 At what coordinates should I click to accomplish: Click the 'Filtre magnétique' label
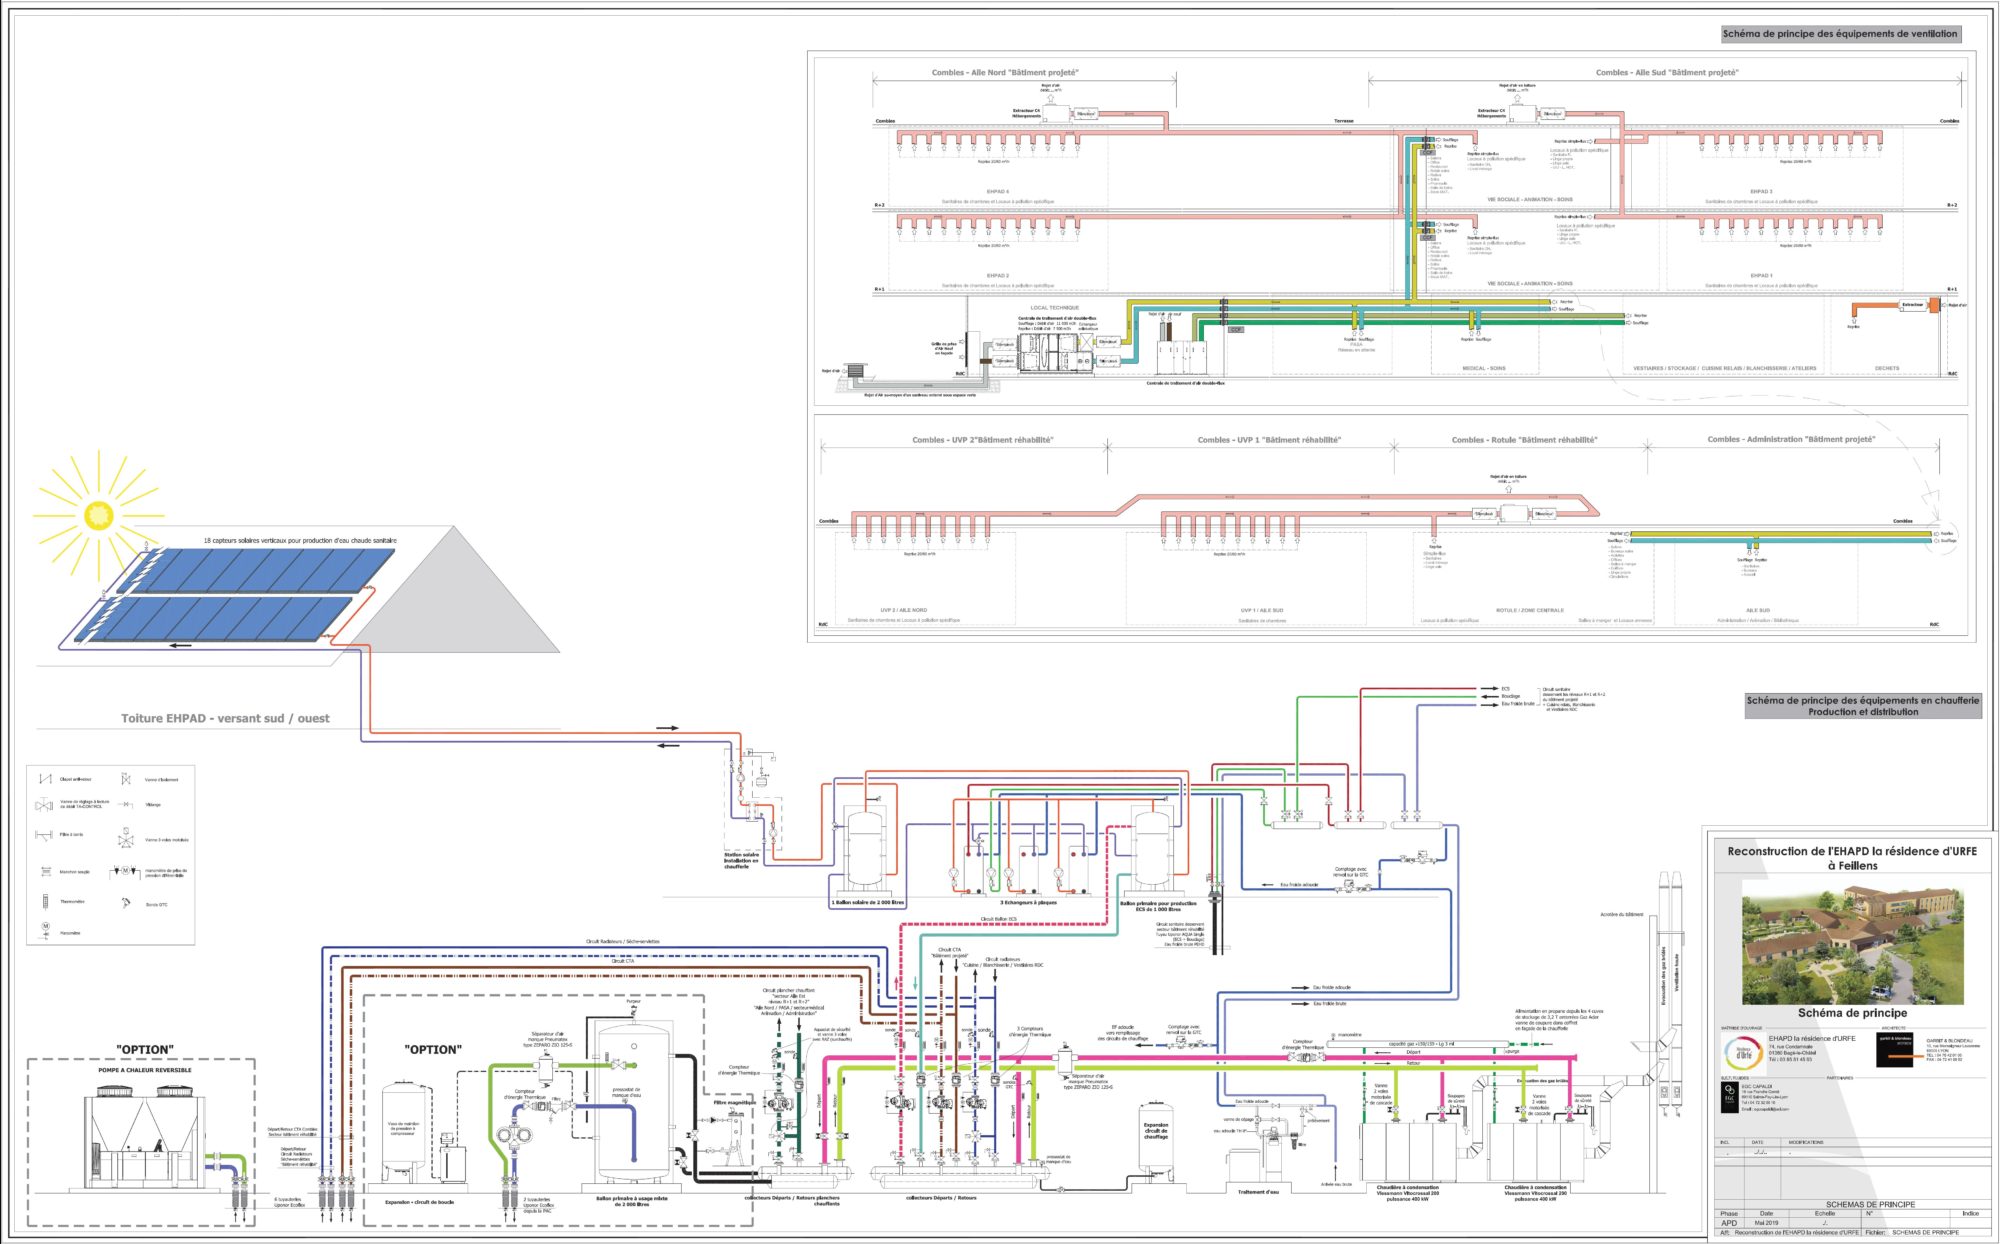[735, 1102]
